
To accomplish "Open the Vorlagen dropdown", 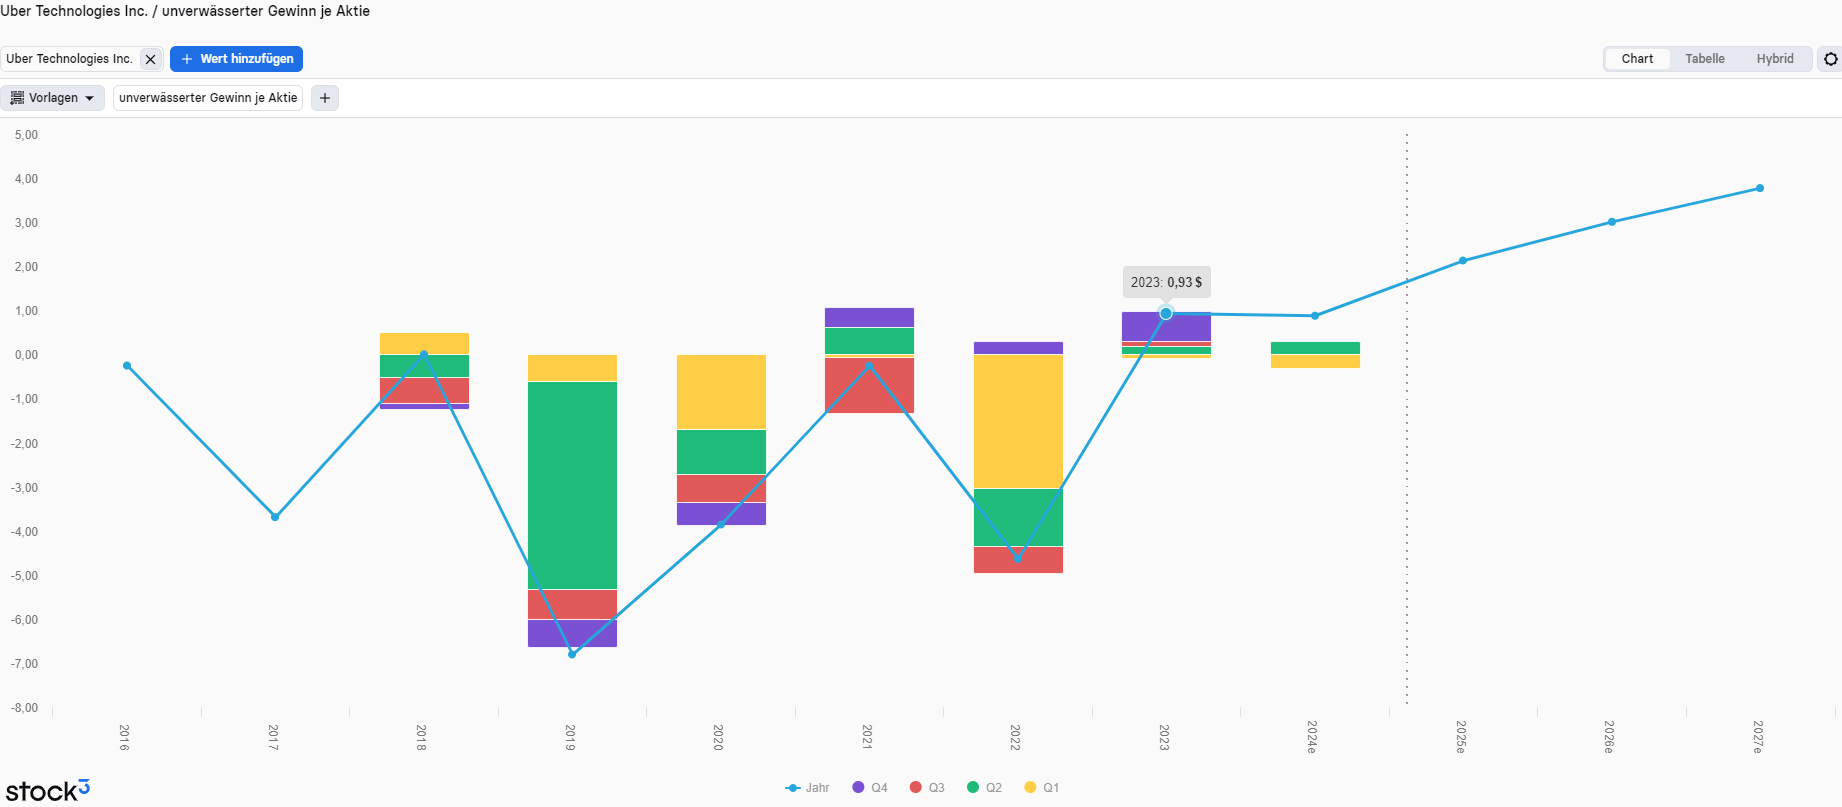I will click(52, 98).
